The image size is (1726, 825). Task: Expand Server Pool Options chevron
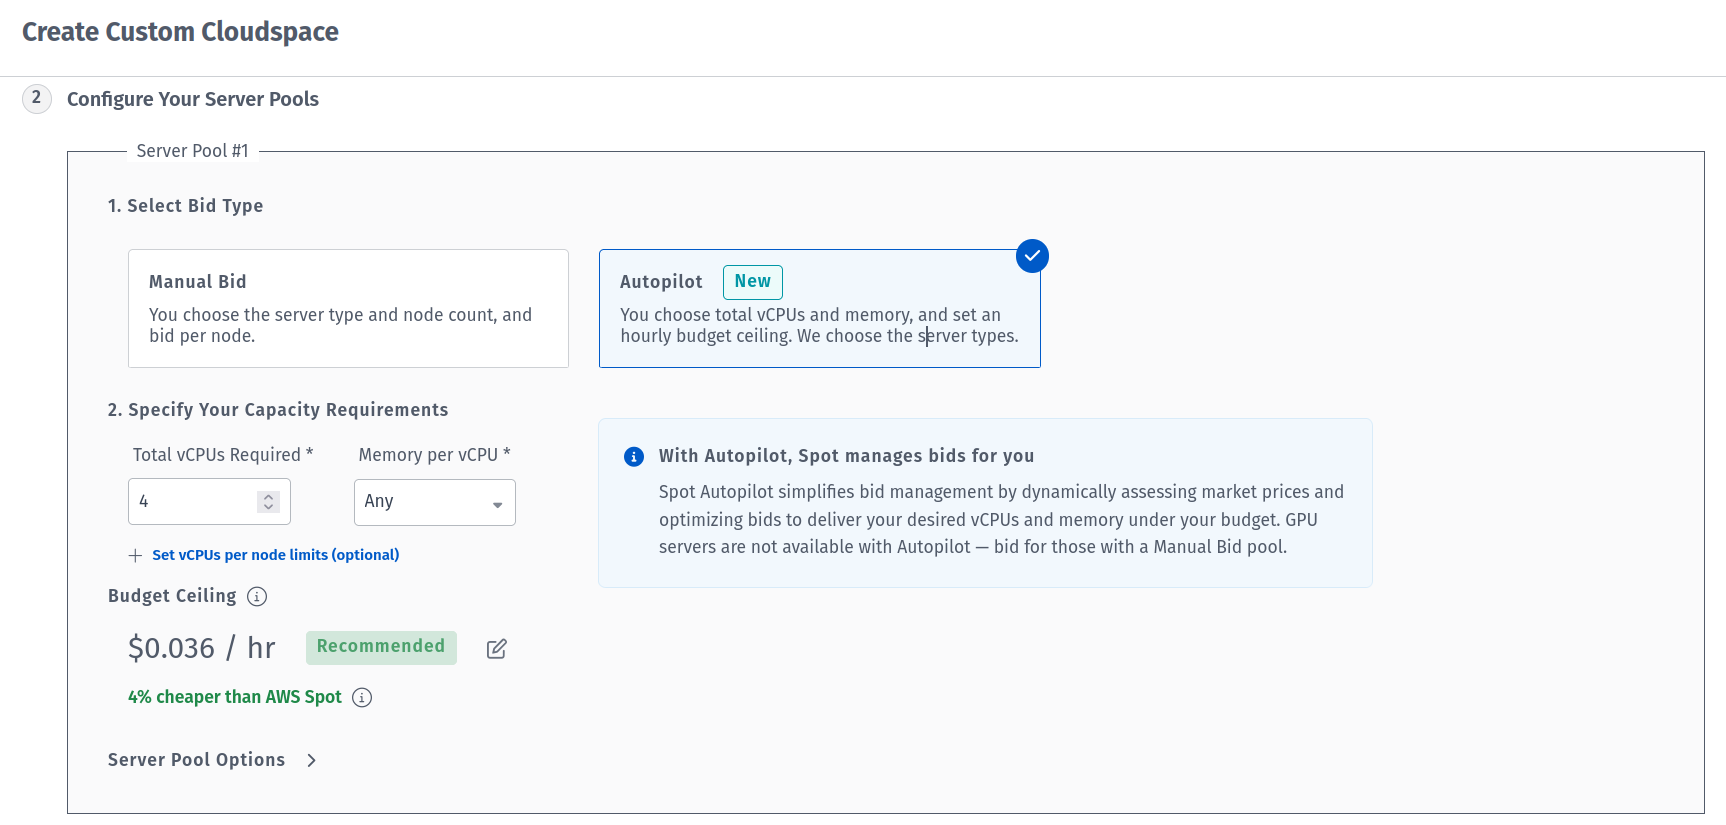click(312, 761)
